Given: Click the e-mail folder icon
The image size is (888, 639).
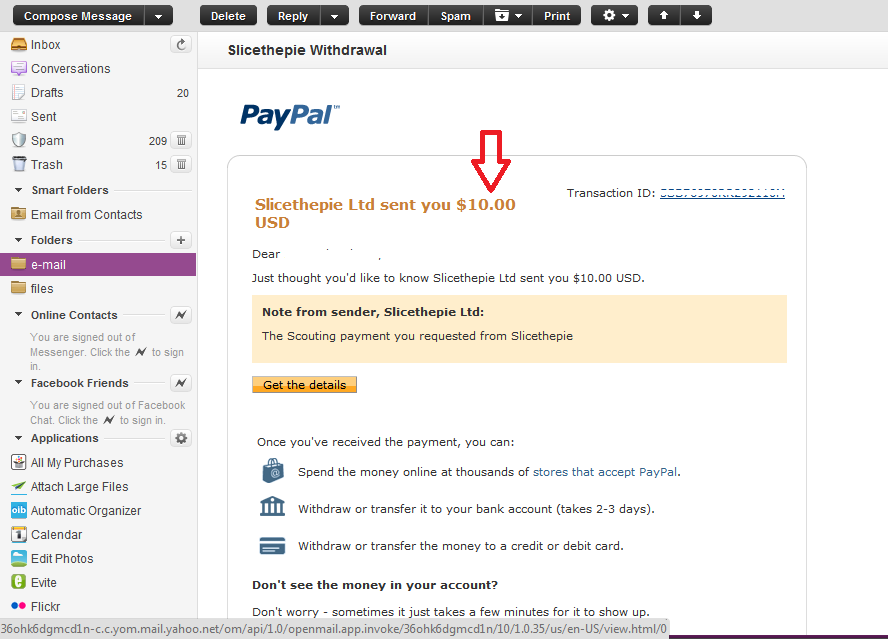Looking at the screenshot, I should [19, 264].
